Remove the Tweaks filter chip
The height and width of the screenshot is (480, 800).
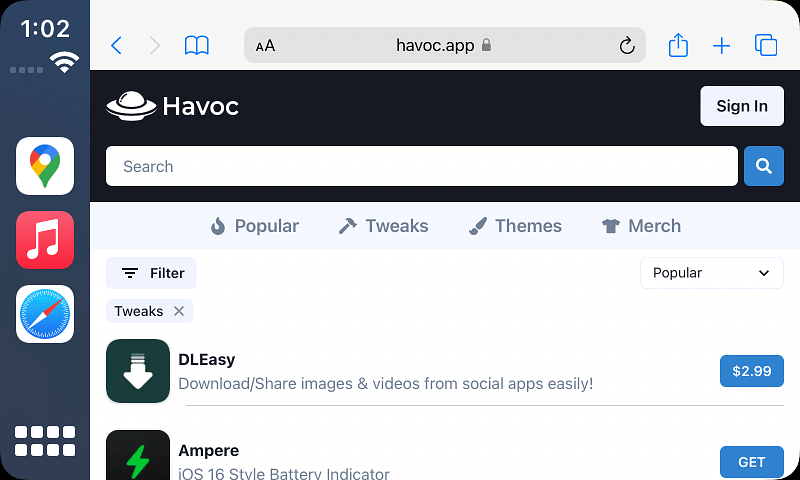point(179,311)
